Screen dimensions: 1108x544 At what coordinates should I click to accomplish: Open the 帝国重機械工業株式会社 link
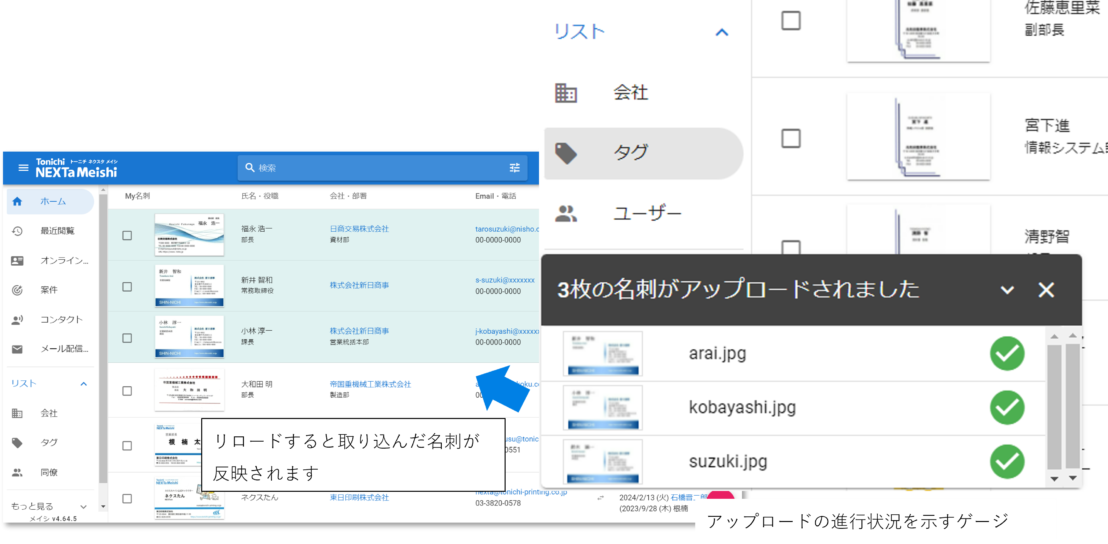[370, 384]
